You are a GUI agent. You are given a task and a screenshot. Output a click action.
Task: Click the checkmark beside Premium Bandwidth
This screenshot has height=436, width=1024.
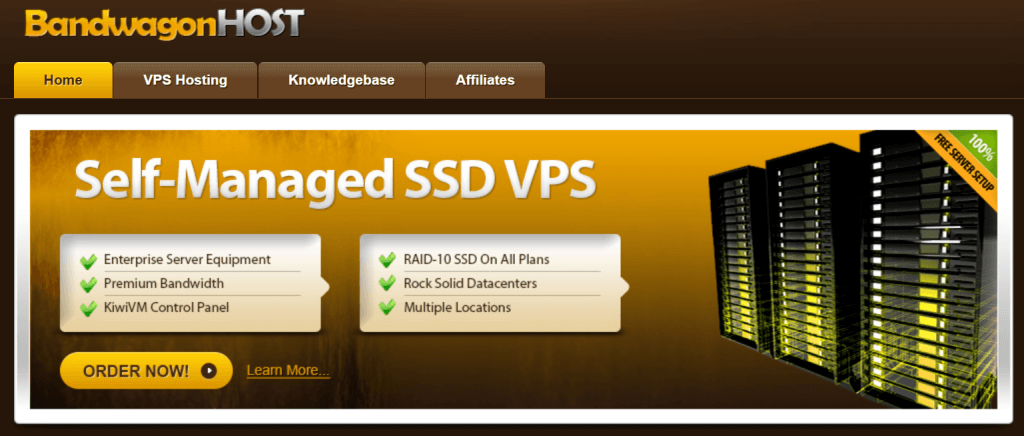coord(88,285)
